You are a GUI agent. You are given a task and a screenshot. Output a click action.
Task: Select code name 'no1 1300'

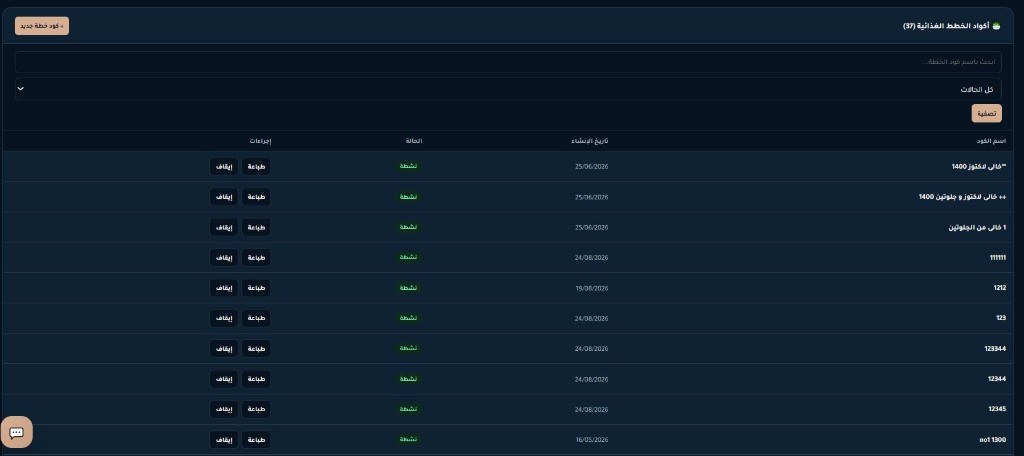tap(993, 440)
